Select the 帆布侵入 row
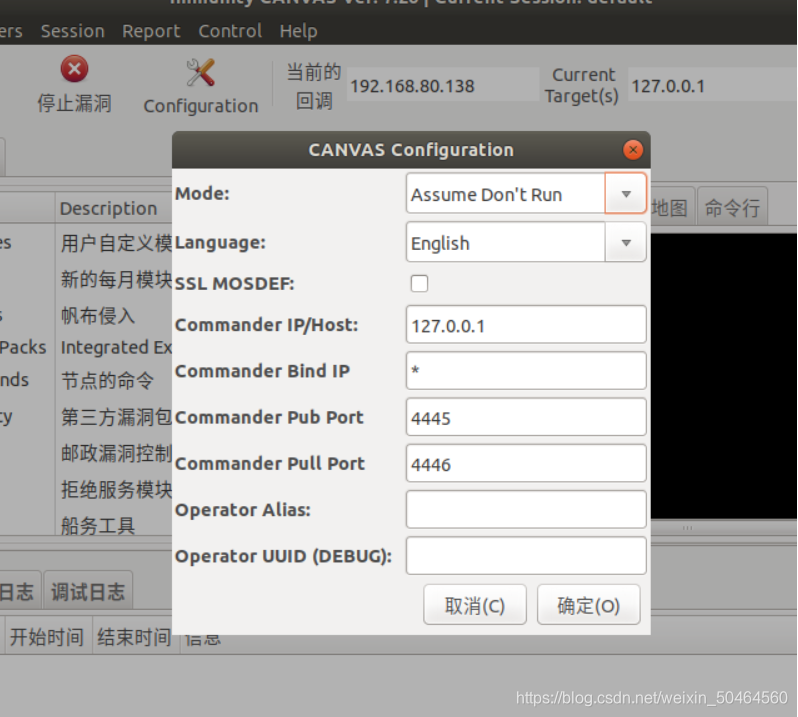Viewport: 798px width, 717px height. point(98,316)
